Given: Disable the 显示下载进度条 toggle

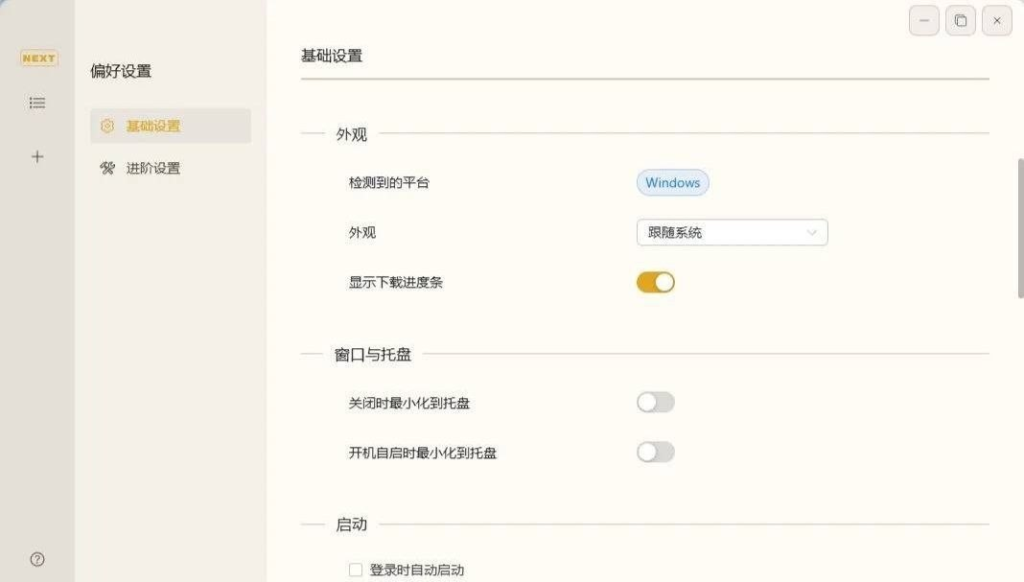Looking at the screenshot, I should [x=656, y=282].
